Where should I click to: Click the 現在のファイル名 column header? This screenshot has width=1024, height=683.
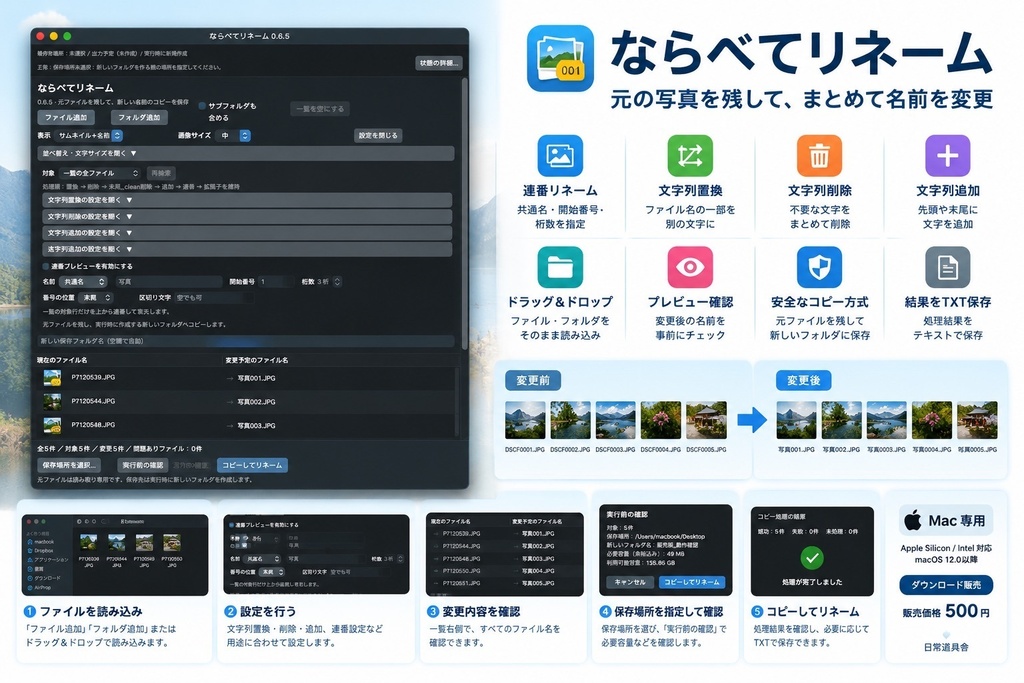point(62,360)
